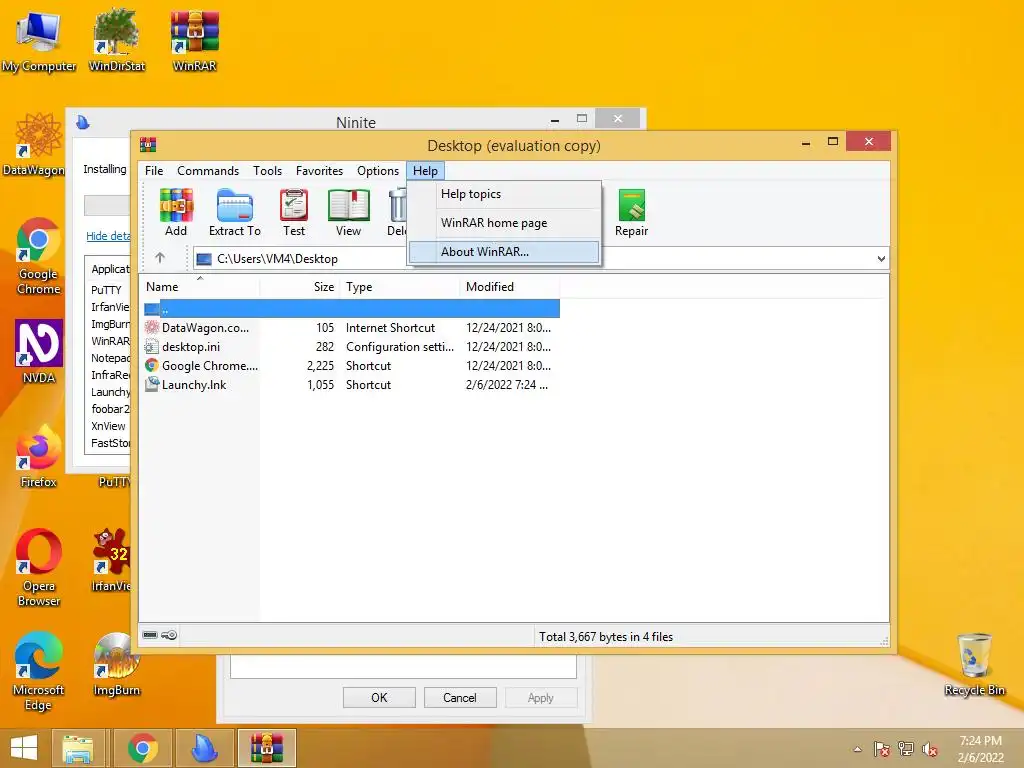Select the WinRAR desktop shortcut
This screenshot has width=1024, height=768.
click(x=194, y=40)
